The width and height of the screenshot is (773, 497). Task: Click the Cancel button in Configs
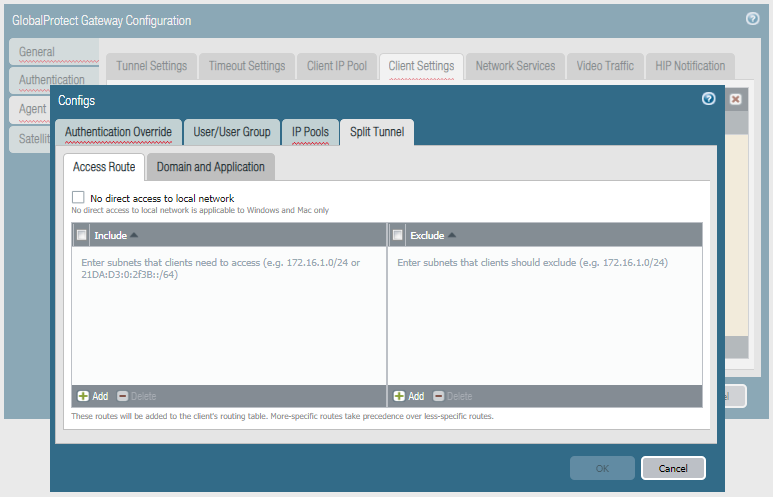(673, 468)
